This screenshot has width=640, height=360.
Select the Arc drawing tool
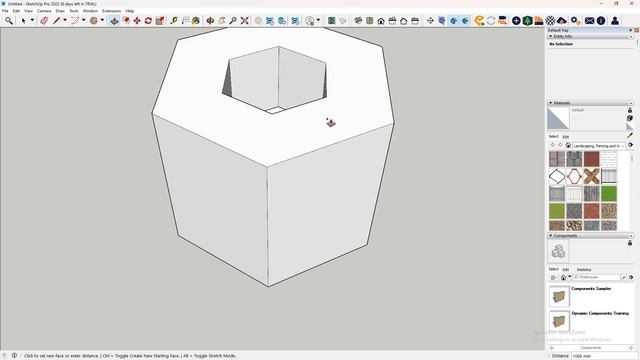point(75,20)
